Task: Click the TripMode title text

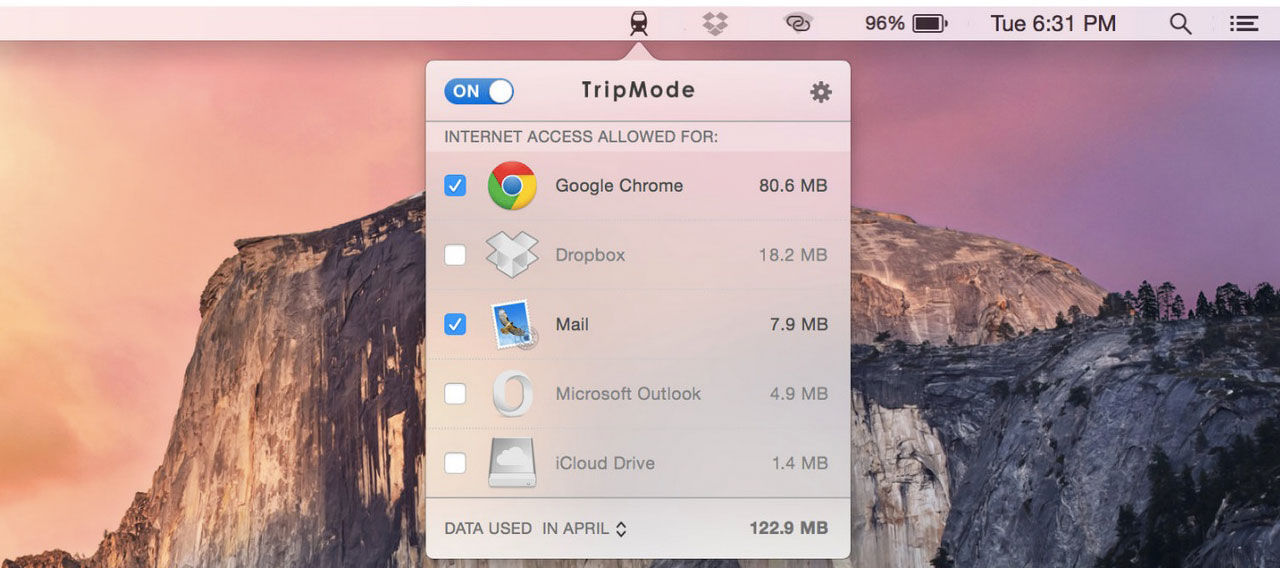Action: [x=638, y=90]
